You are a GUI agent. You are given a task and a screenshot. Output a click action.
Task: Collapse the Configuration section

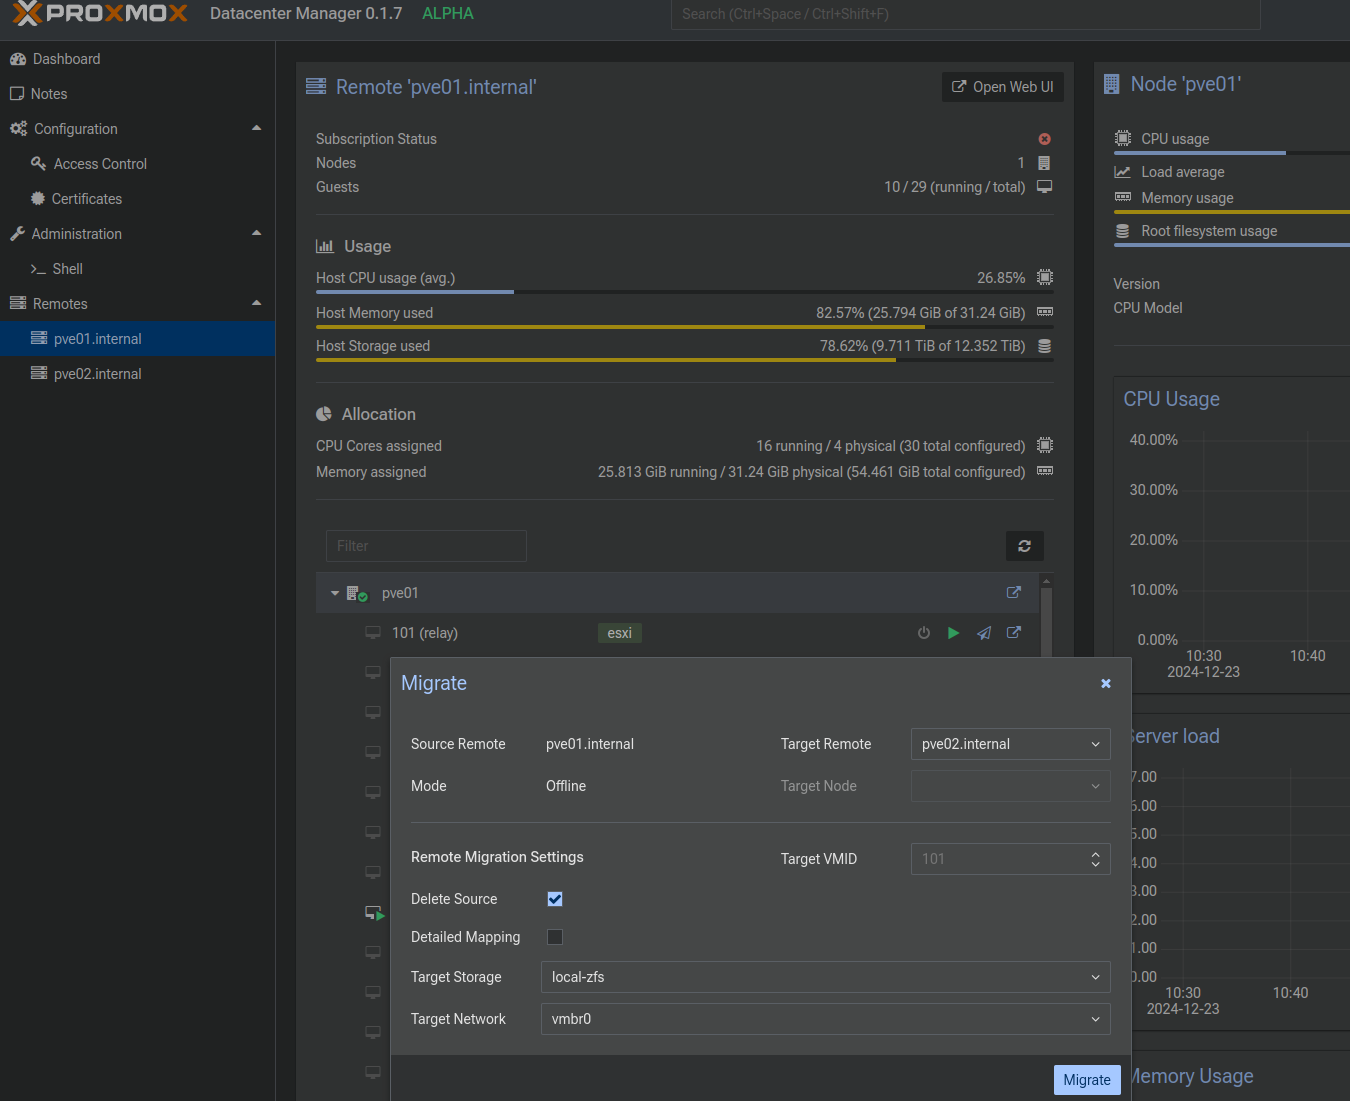coord(256,128)
